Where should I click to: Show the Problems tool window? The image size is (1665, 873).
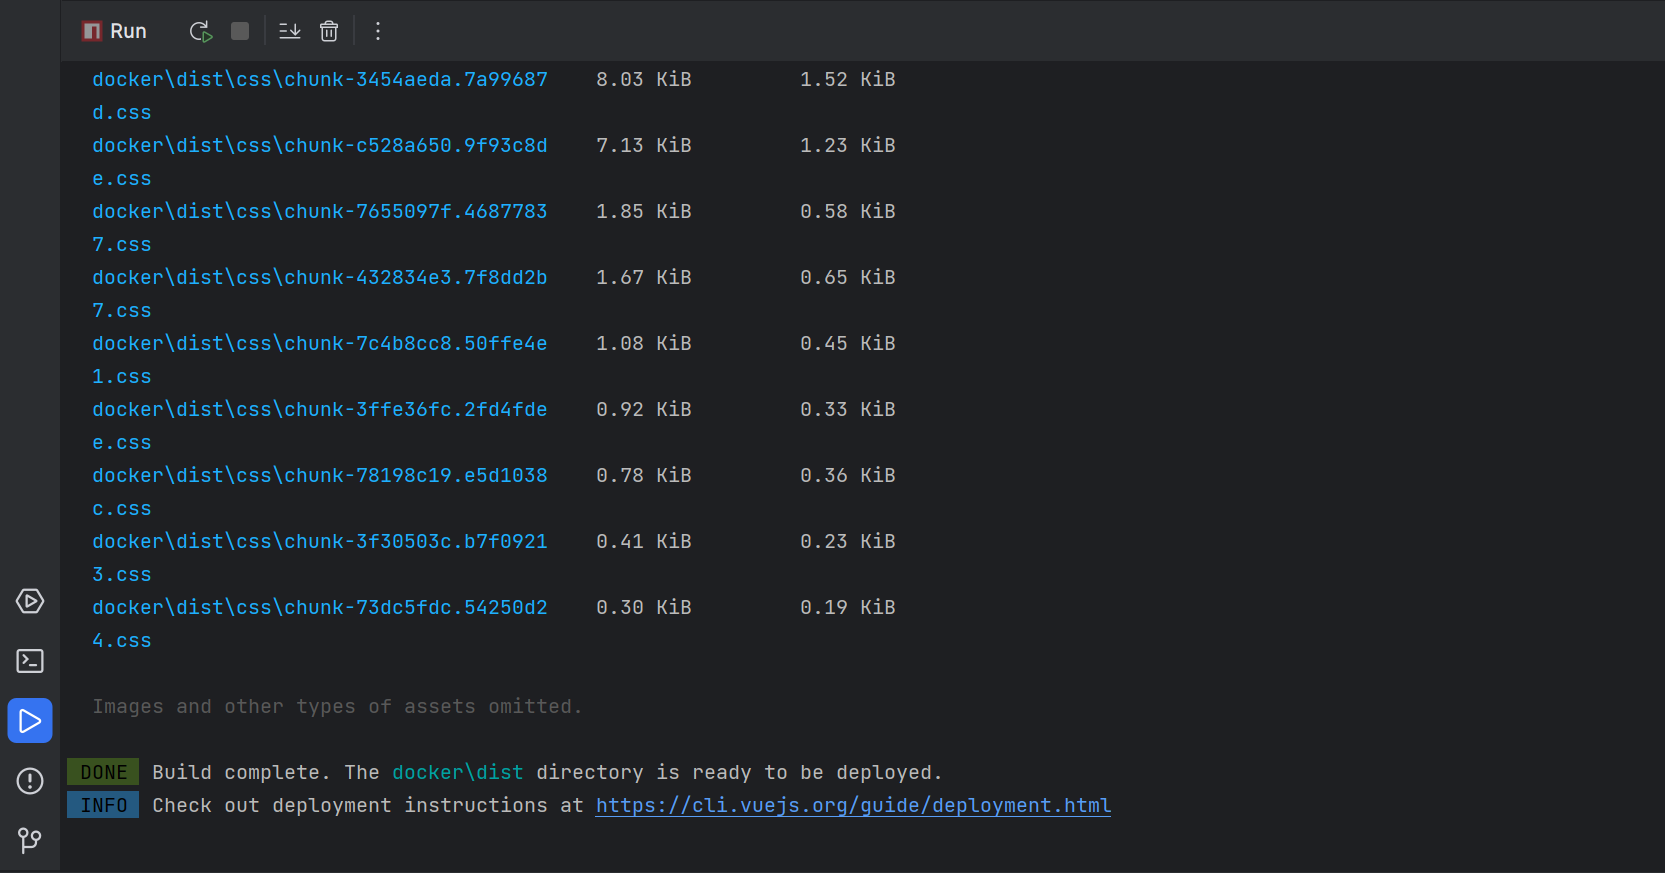(x=30, y=781)
